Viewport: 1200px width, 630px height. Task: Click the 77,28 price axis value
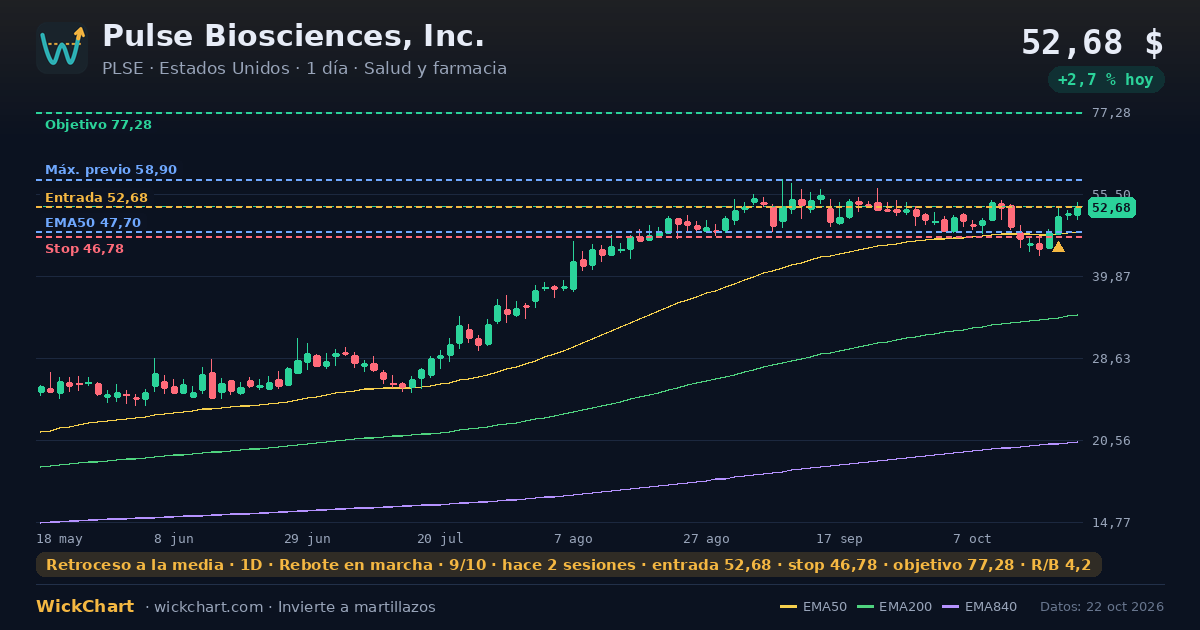coord(1111,113)
